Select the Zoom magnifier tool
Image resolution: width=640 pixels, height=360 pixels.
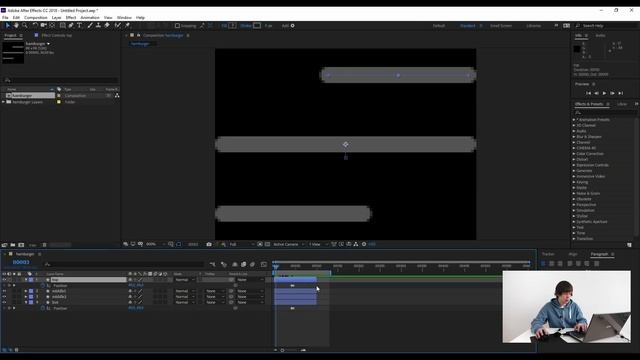(24, 25)
